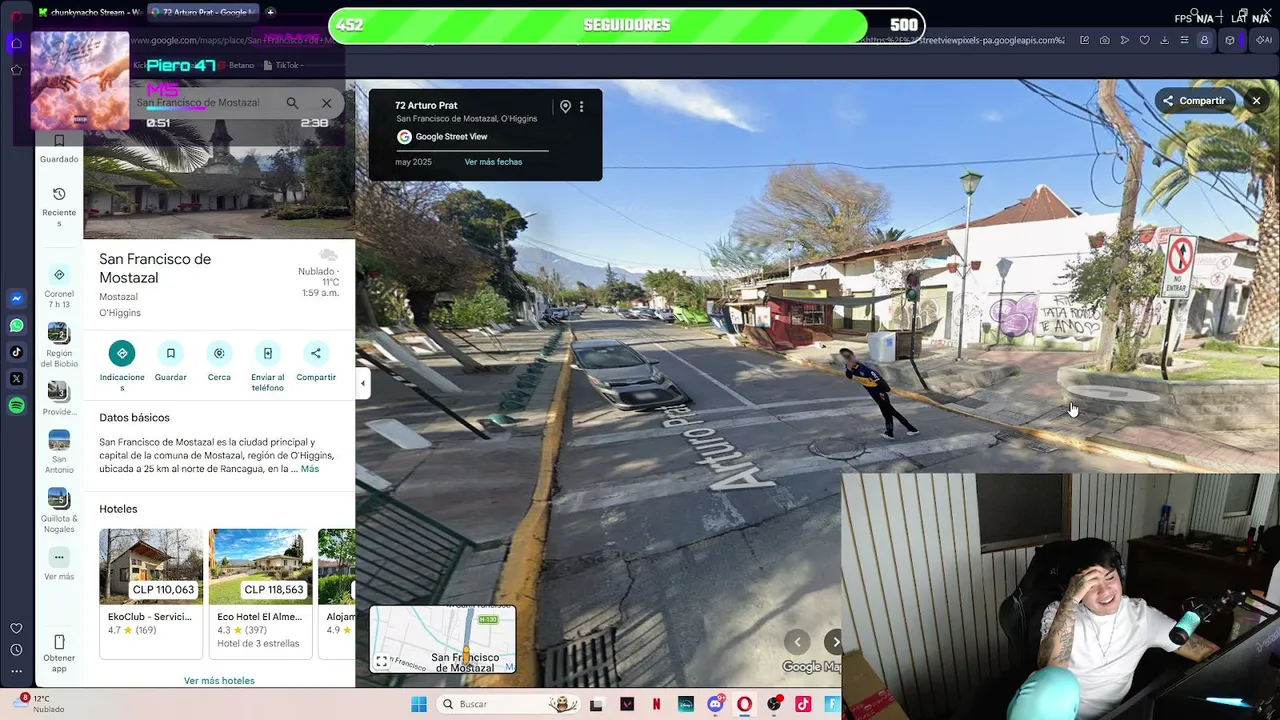Click the Betano bookmark in bookmarks bar
This screenshot has height=720, width=1280.
pyautogui.click(x=234, y=65)
